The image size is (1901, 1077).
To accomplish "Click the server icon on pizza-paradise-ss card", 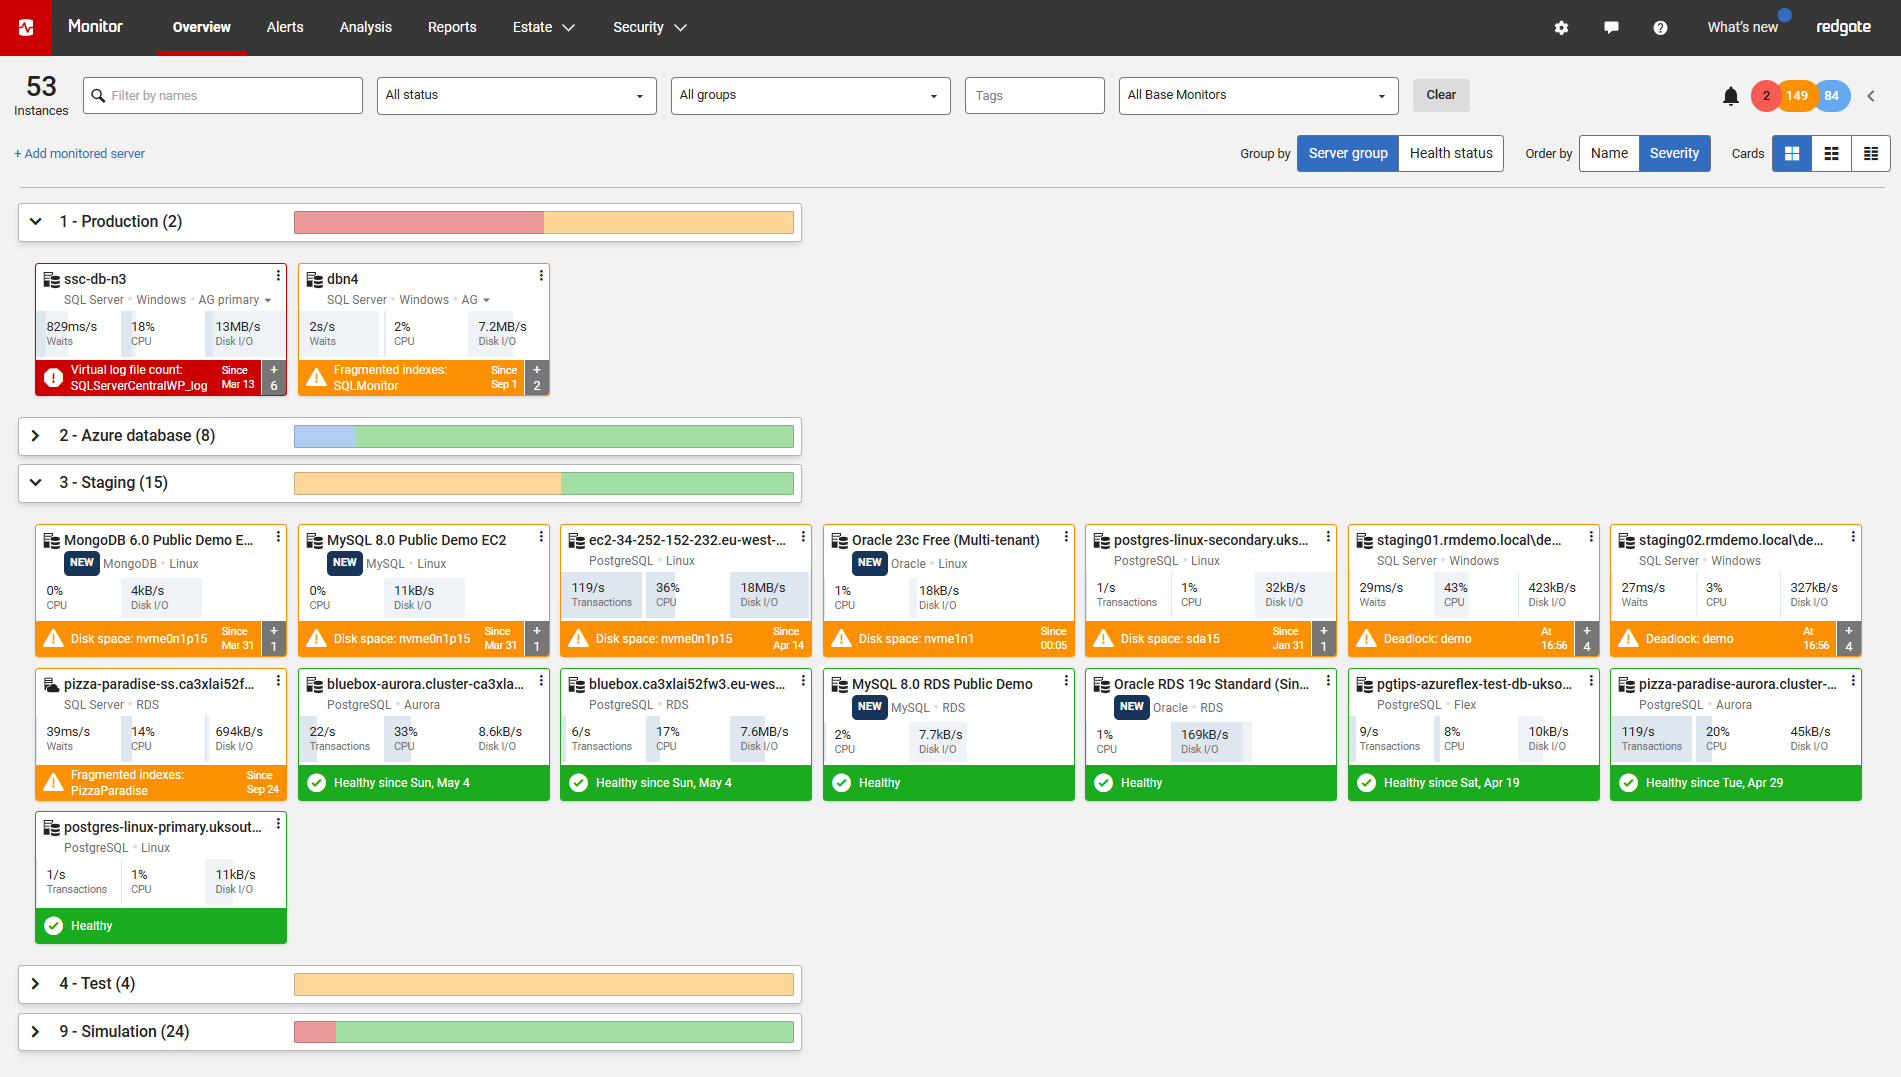I will pyautogui.click(x=52, y=685).
